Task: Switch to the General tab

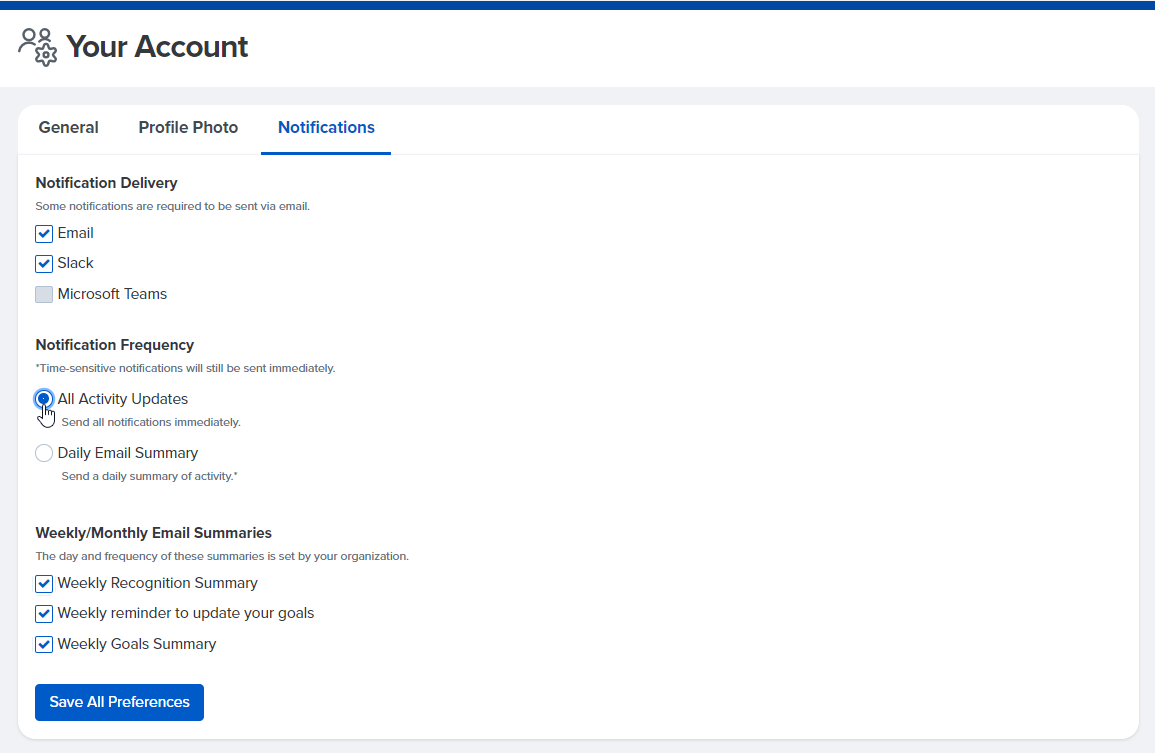Action: point(68,128)
